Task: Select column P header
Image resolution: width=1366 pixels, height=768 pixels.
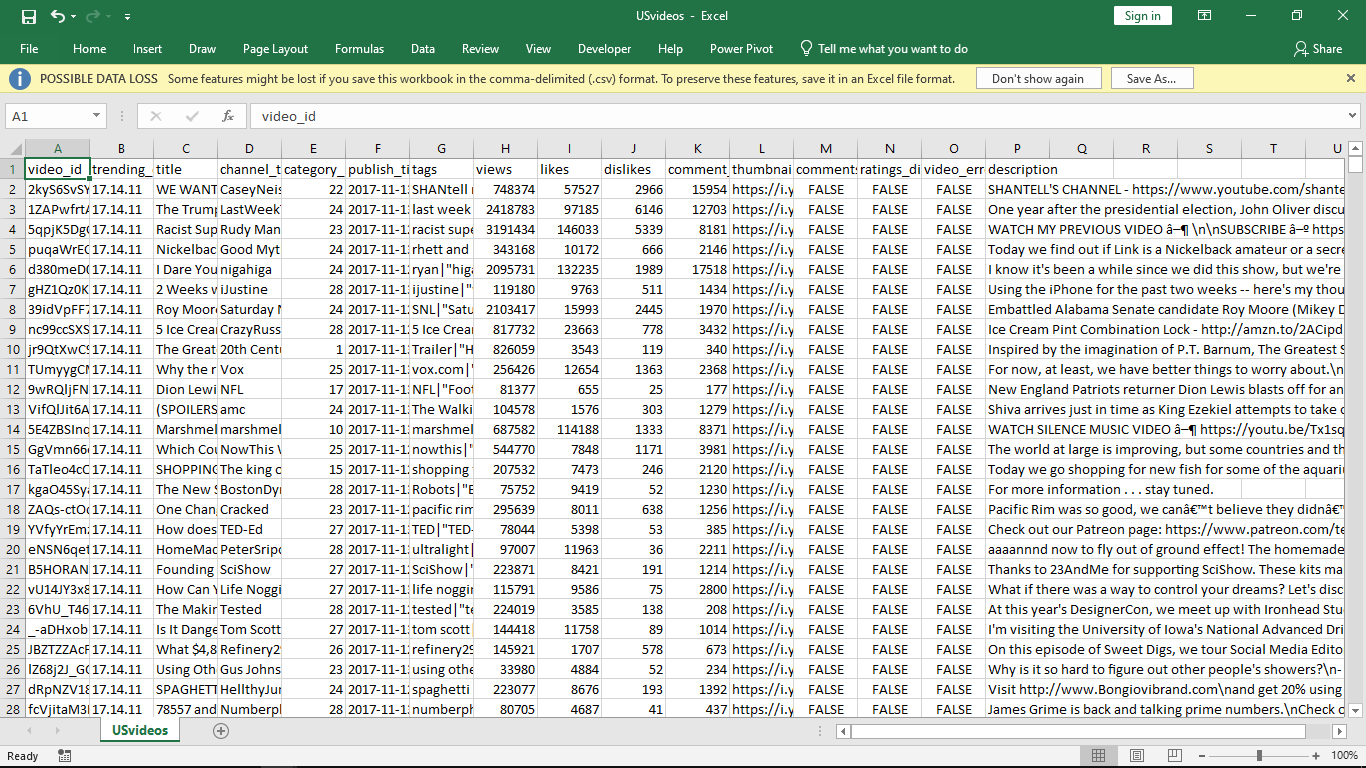Action: click(x=1017, y=149)
